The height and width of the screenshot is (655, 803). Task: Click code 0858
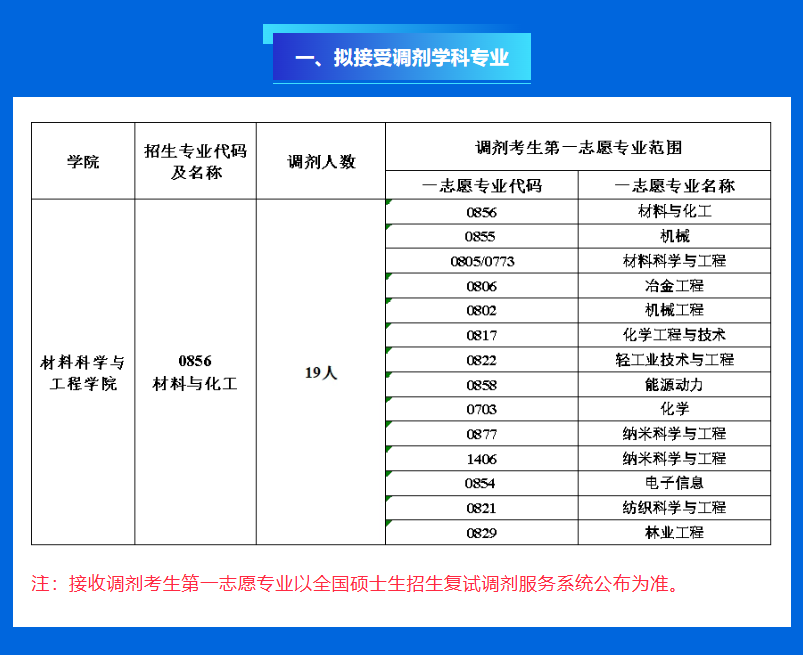click(x=482, y=385)
